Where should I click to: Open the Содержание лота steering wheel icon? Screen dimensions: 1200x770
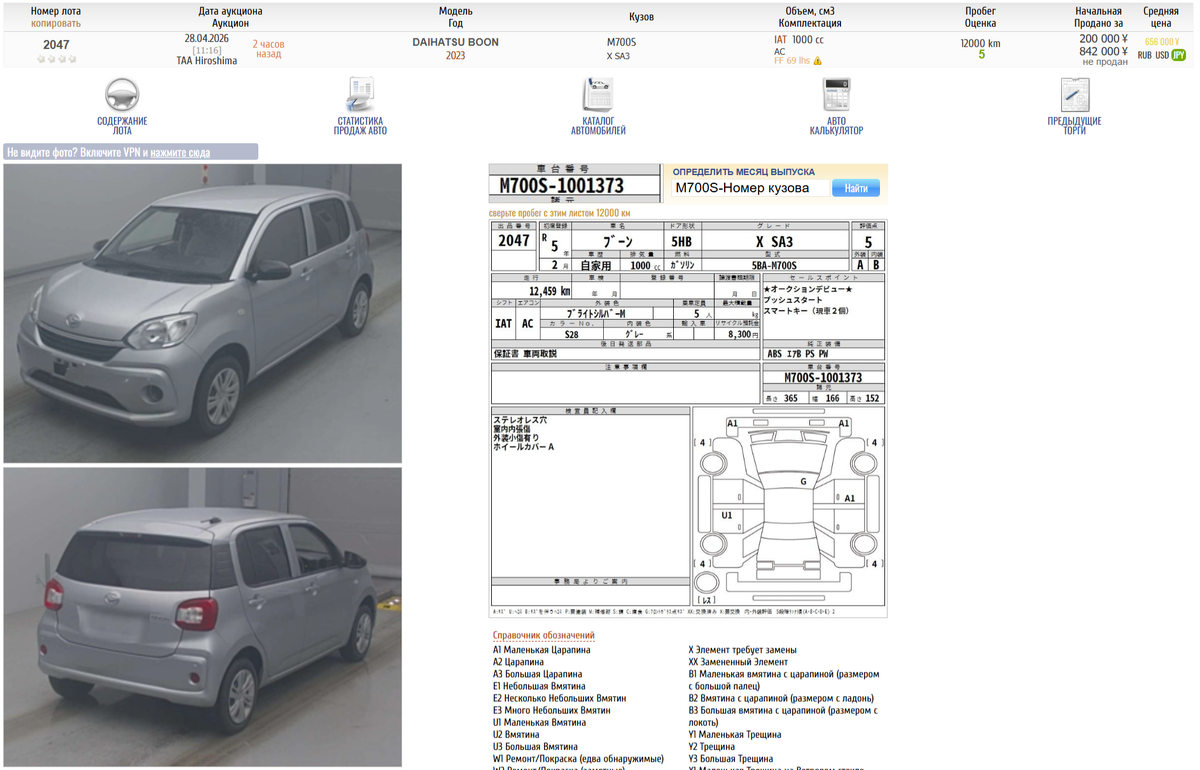click(122, 95)
